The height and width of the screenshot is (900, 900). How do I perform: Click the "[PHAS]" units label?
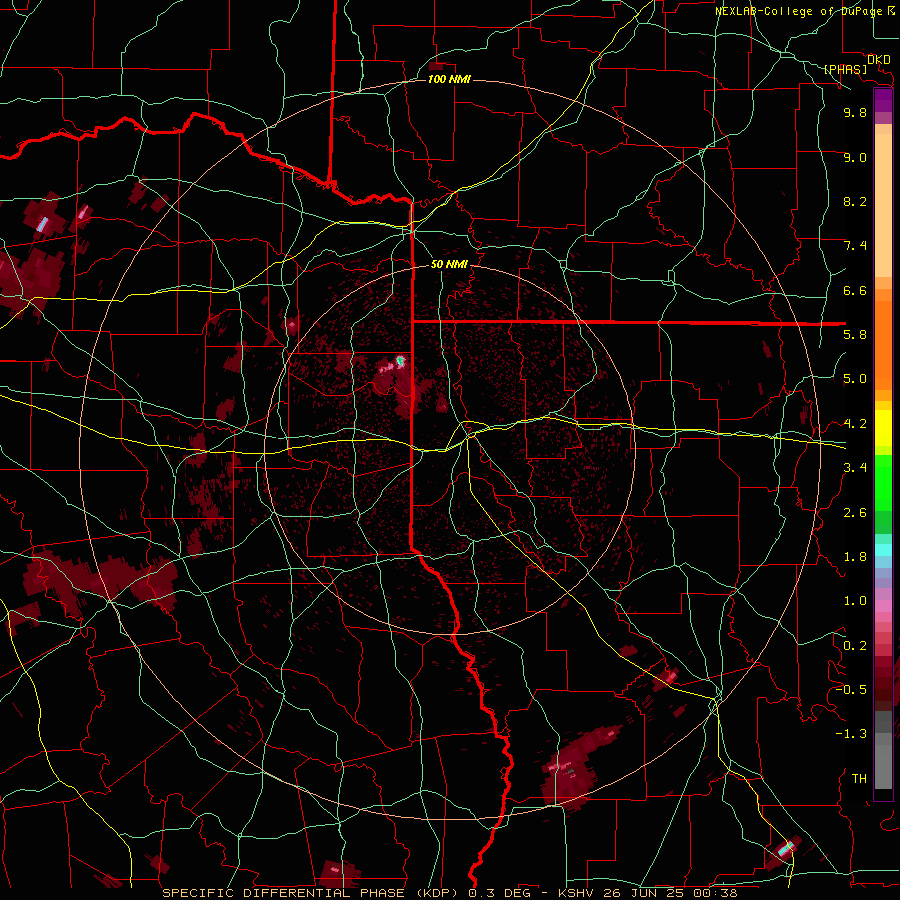[x=845, y=70]
